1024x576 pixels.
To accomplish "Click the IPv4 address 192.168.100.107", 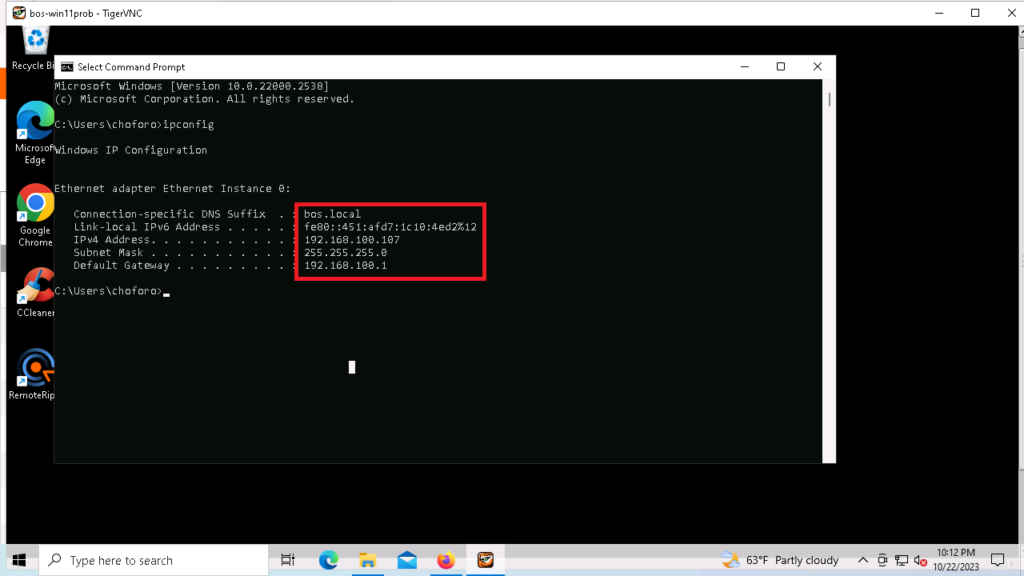I will tap(352, 240).
